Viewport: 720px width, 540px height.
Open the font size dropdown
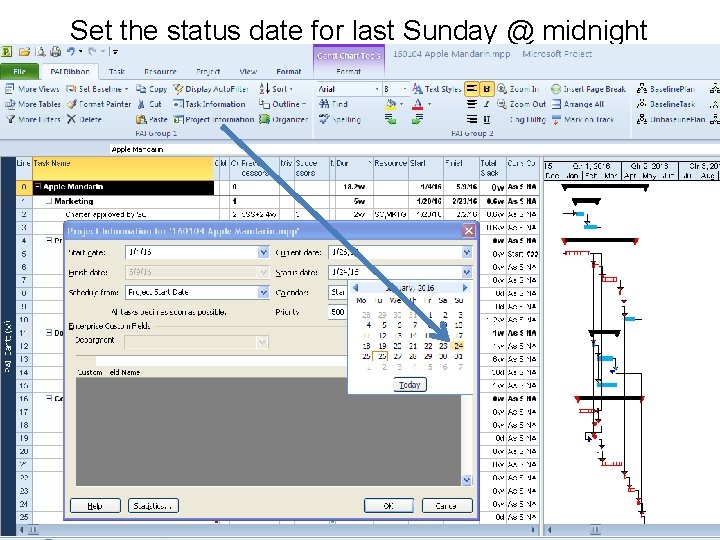(404, 89)
